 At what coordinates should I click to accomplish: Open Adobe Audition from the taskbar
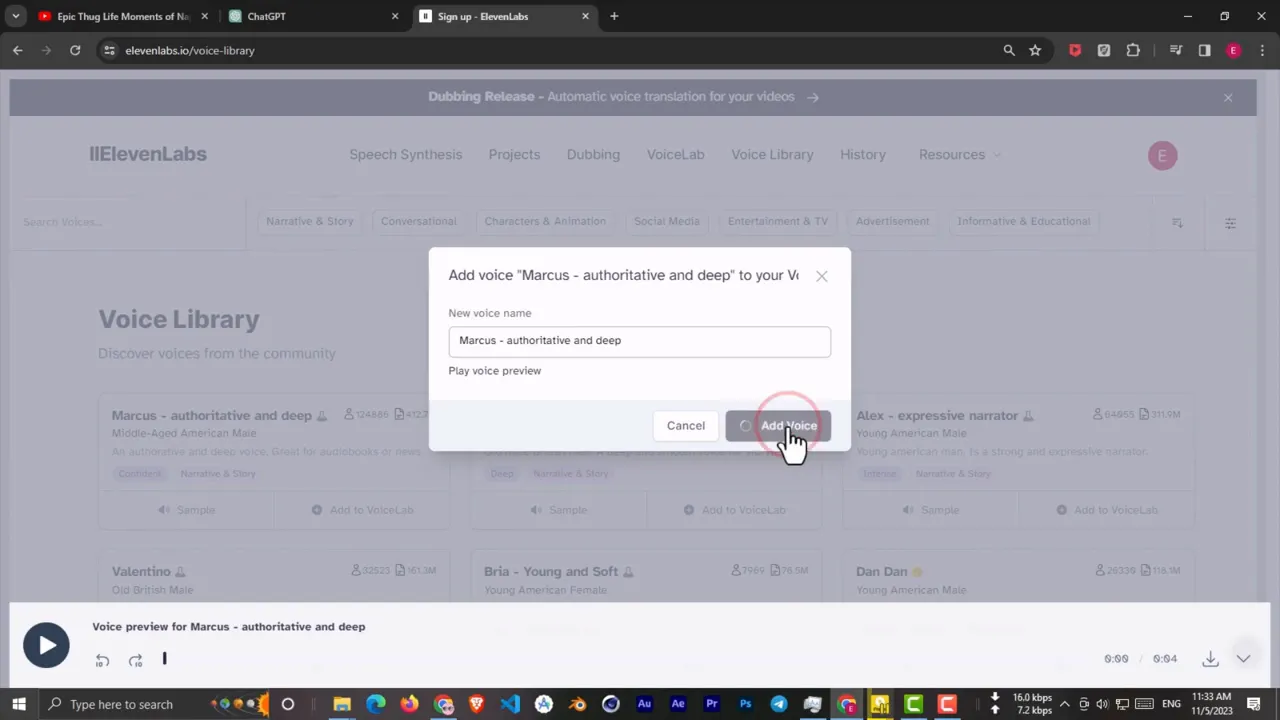[x=644, y=705]
